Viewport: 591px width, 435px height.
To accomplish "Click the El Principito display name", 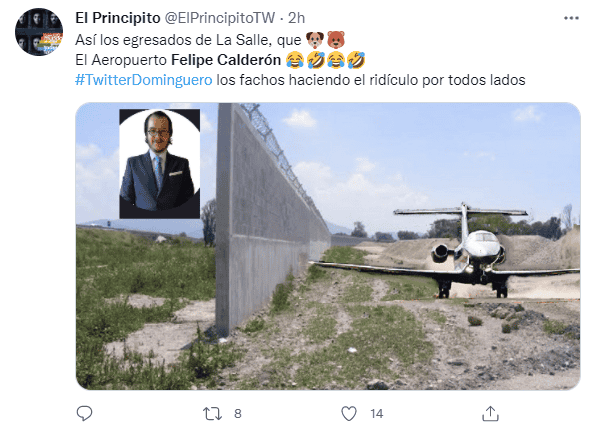I will pyautogui.click(x=118, y=18).
